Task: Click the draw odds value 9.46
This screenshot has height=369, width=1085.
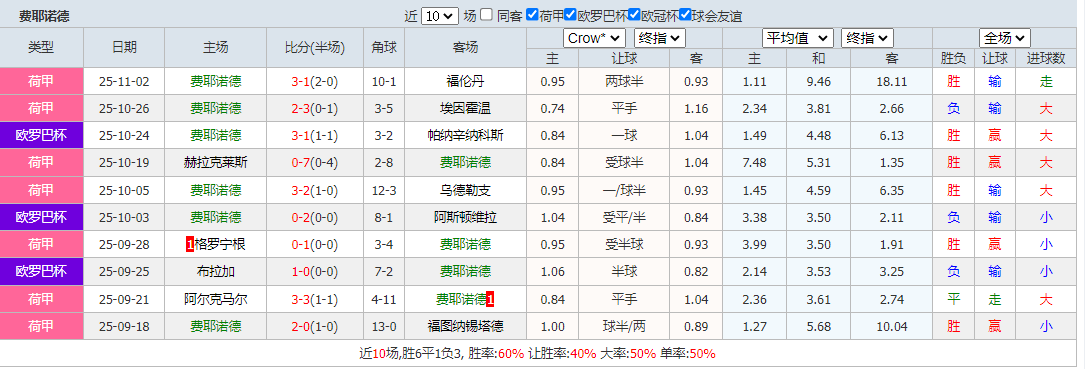Action: pyautogui.click(x=819, y=82)
